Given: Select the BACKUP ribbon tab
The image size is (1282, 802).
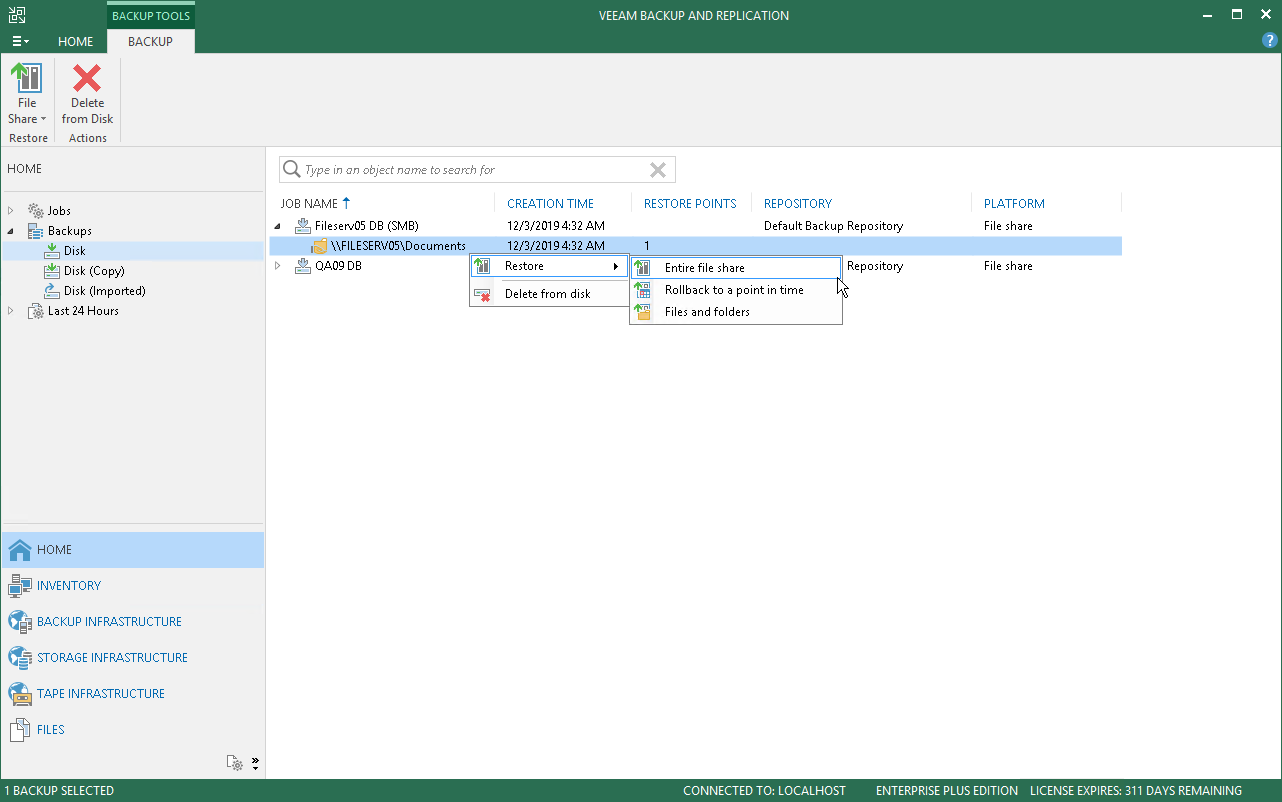Looking at the screenshot, I should click(151, 41).
